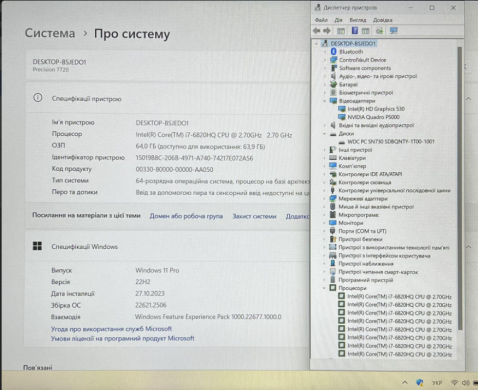
Task: Open the Wi-Fi network icon in the taskbar
Action: (454, 383)
